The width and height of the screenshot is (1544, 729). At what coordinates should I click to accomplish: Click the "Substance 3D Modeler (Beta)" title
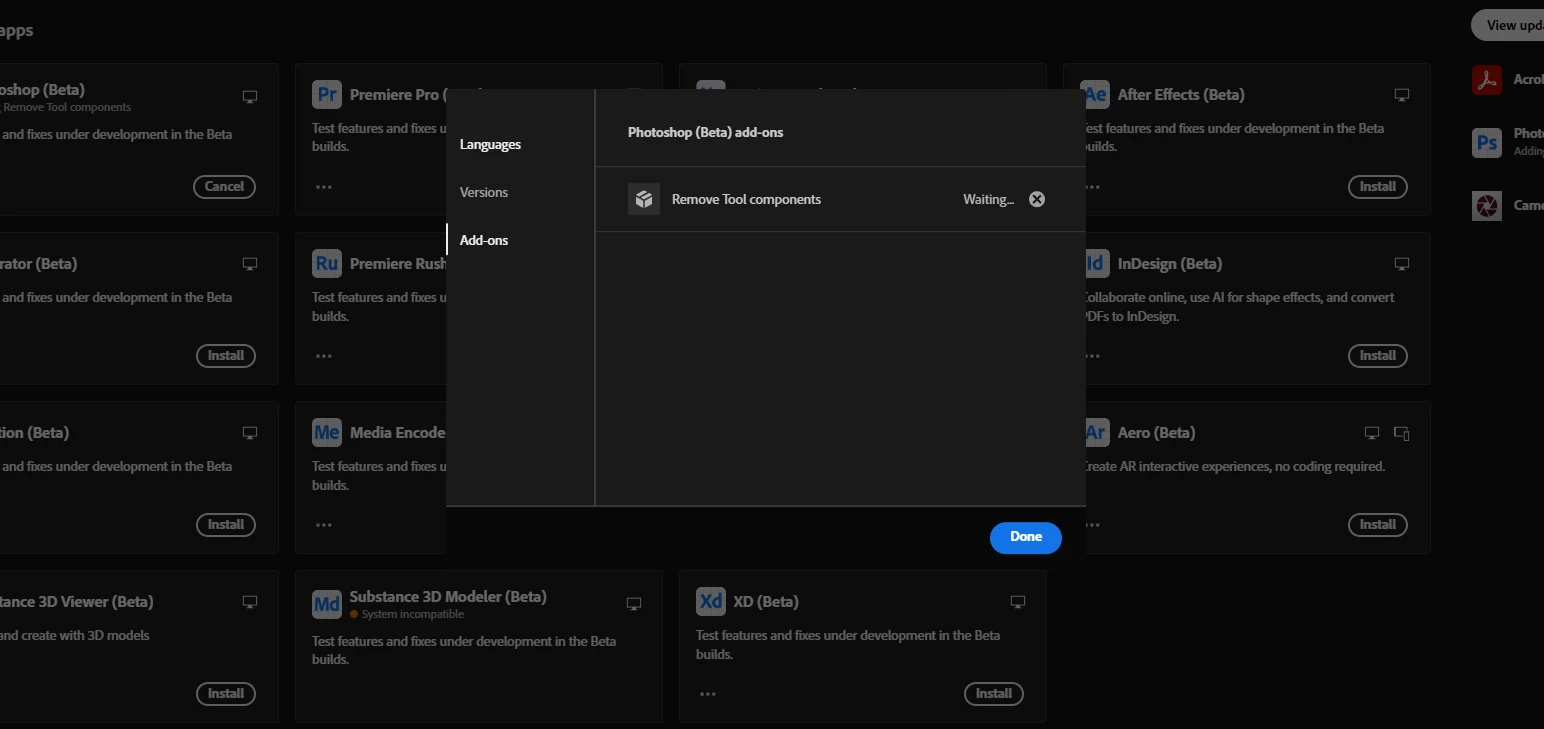tap(448, 597)
